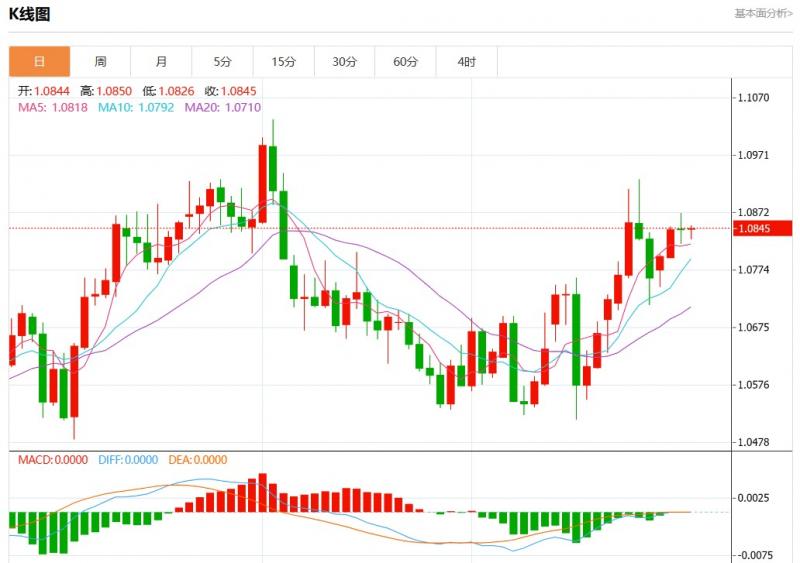Viewport: 800px width, 563px height.
Task: Select the 日 daily chart tab
Action: [40, 62]
